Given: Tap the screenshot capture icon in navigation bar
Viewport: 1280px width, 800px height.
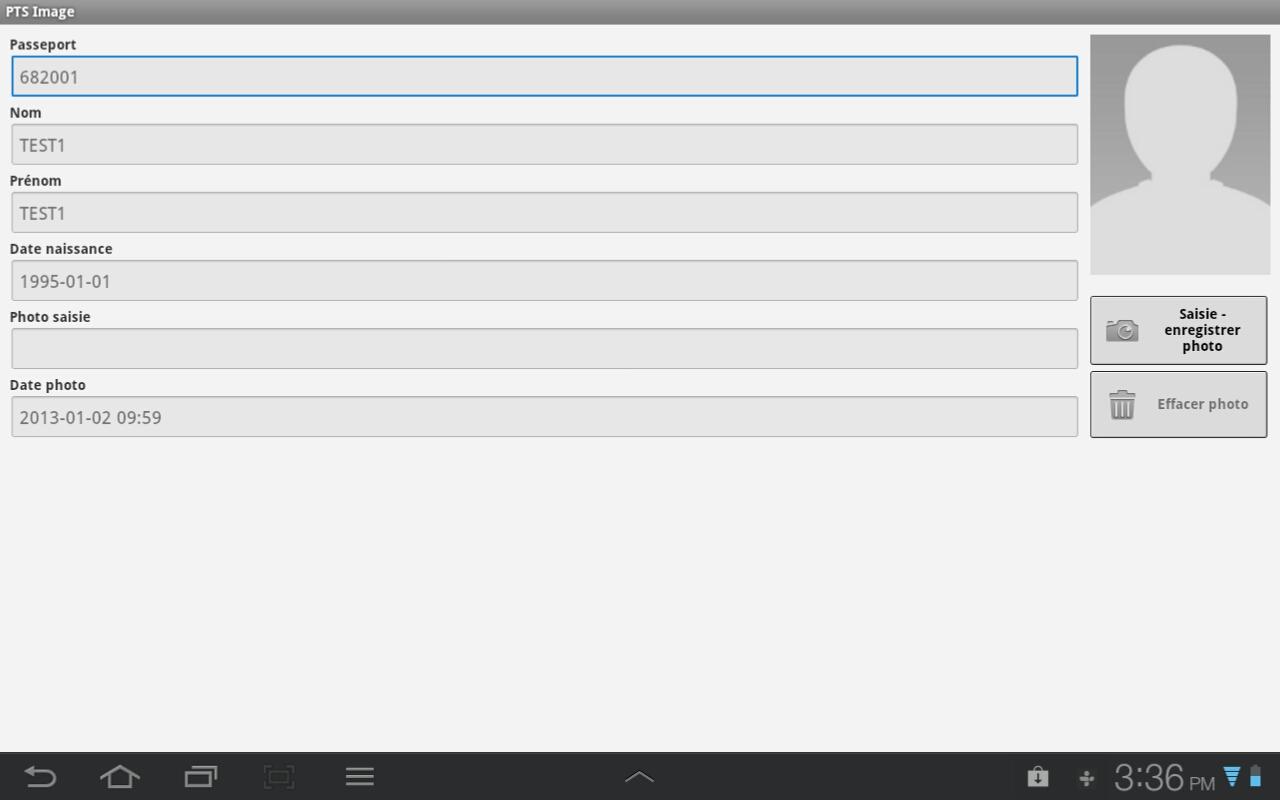Looking at the screenshot, I should (x=279, y=777).
